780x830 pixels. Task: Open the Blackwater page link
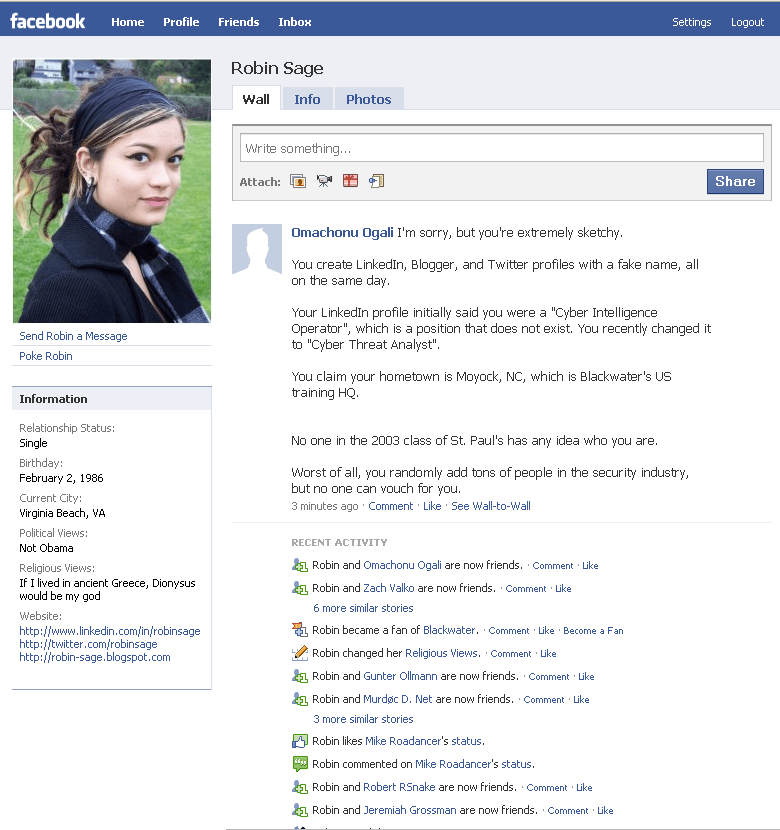[449, 630]
